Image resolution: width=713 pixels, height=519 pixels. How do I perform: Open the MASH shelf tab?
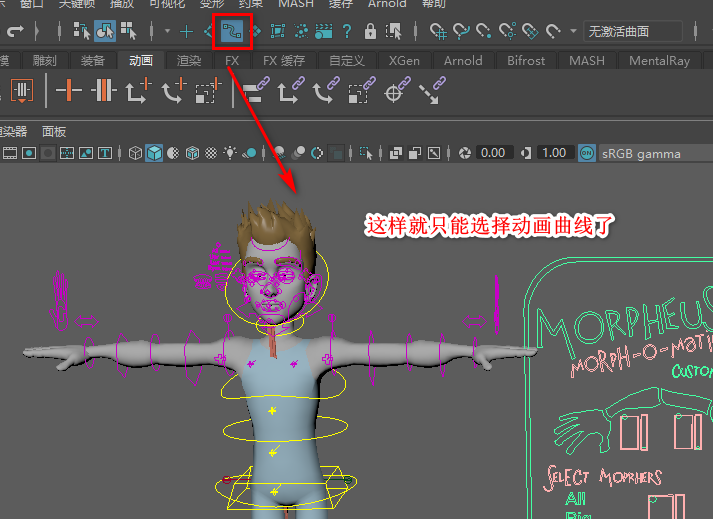pos(587,60)
